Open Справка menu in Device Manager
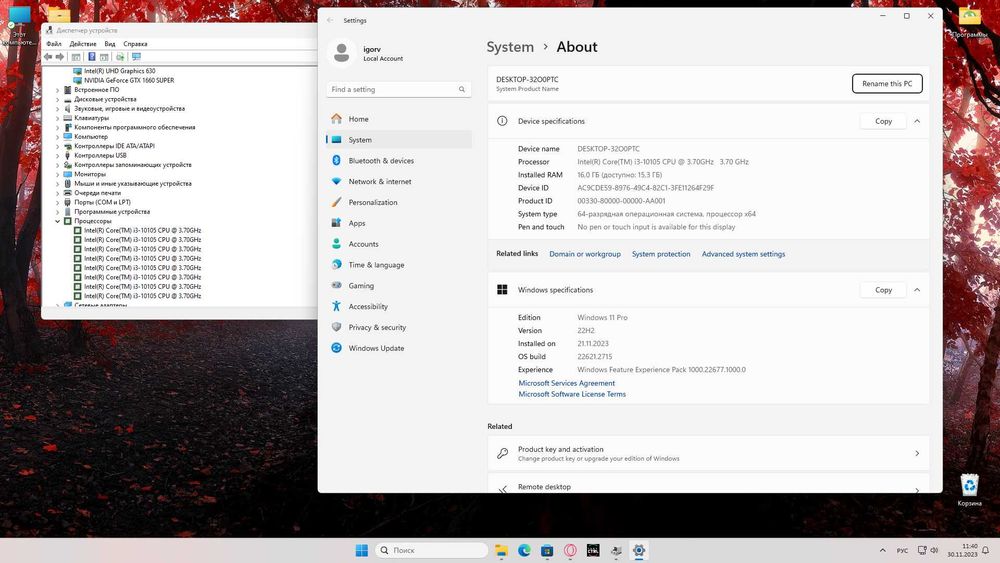Image resolution: width=1000 pixels, height=563 pixels. [135, 44]
